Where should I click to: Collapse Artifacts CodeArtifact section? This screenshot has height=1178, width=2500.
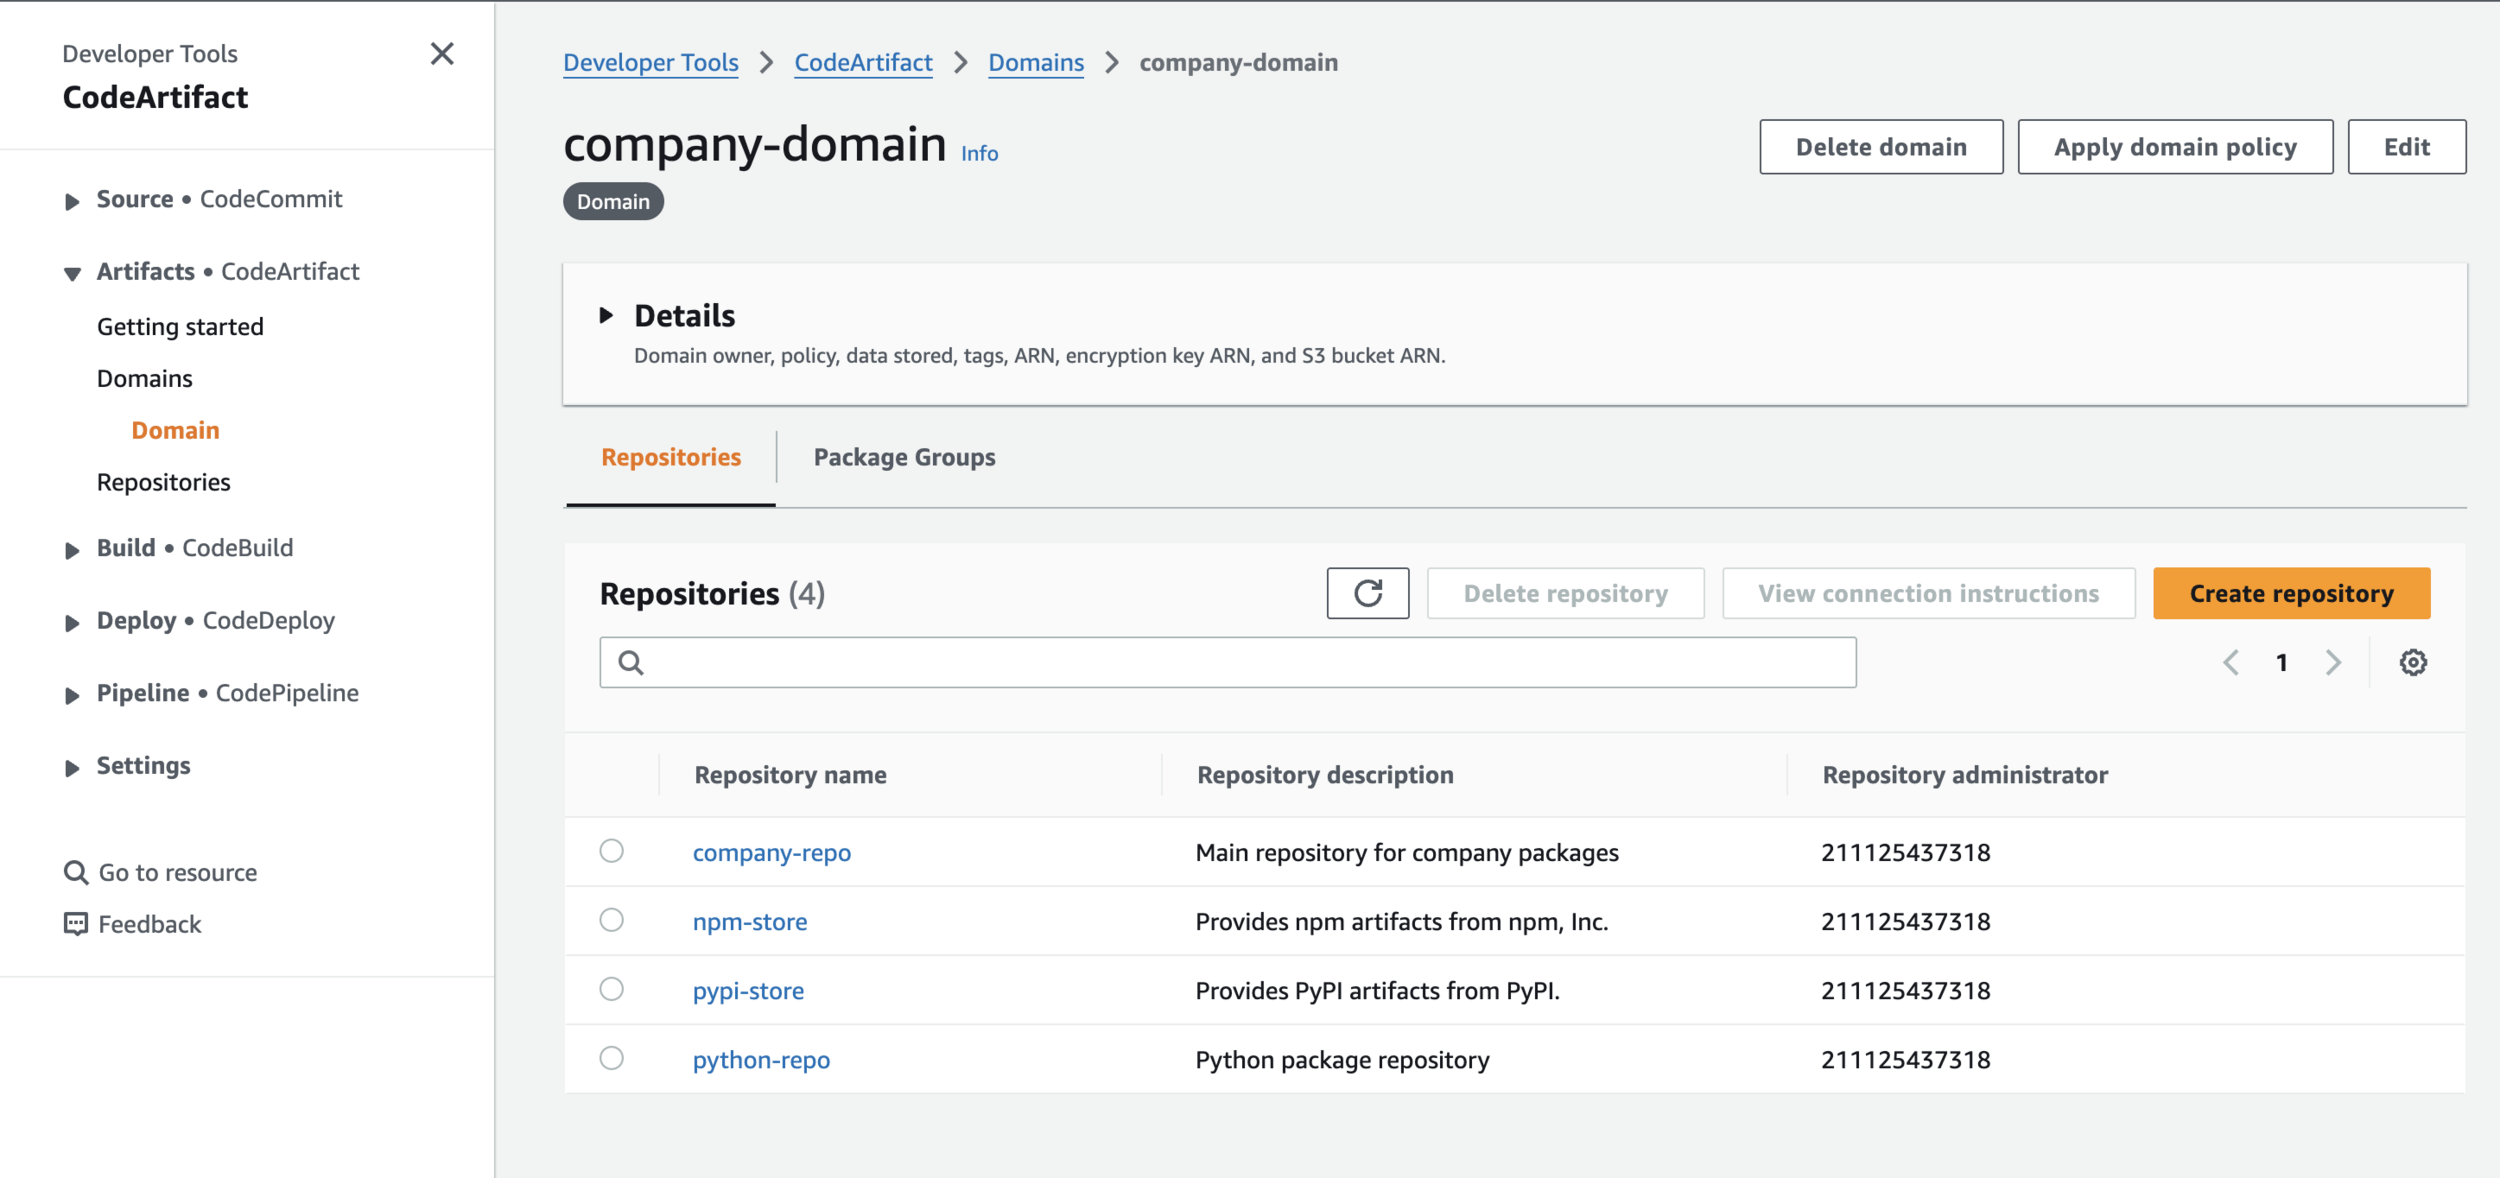(x=72, y=273)
